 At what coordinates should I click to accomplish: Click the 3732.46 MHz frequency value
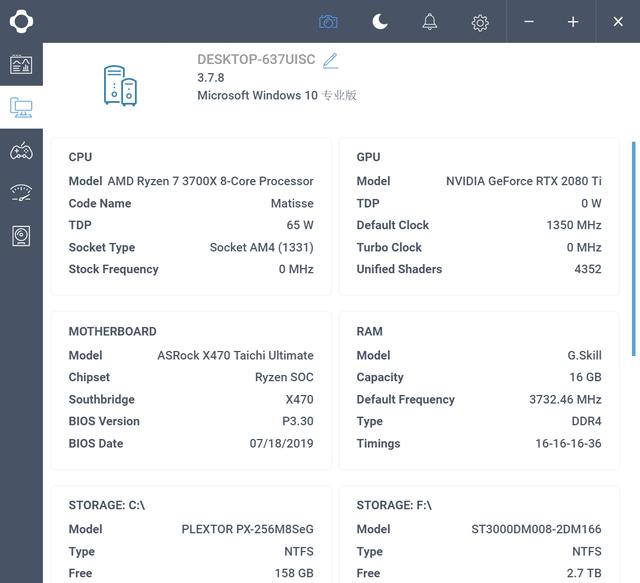[565, 399]
